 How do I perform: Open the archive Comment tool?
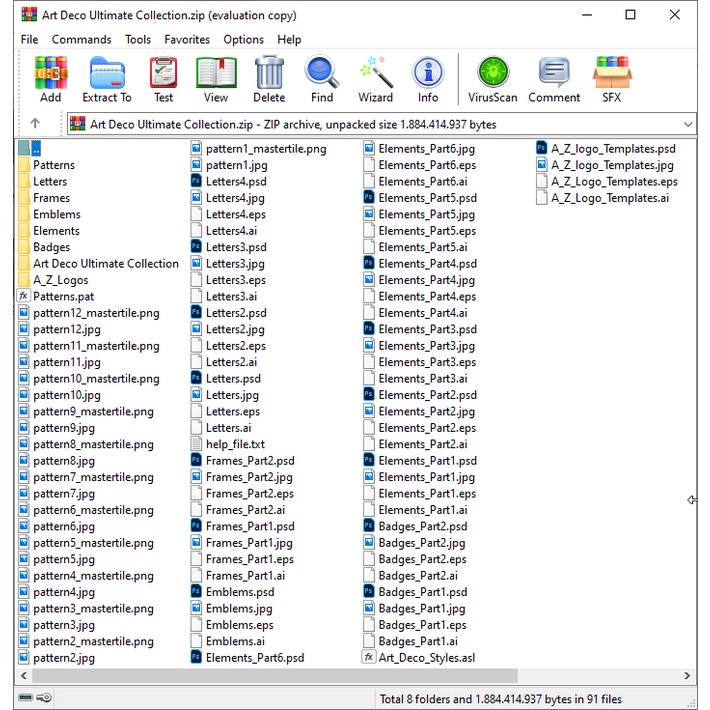click(x=554, y=79)
